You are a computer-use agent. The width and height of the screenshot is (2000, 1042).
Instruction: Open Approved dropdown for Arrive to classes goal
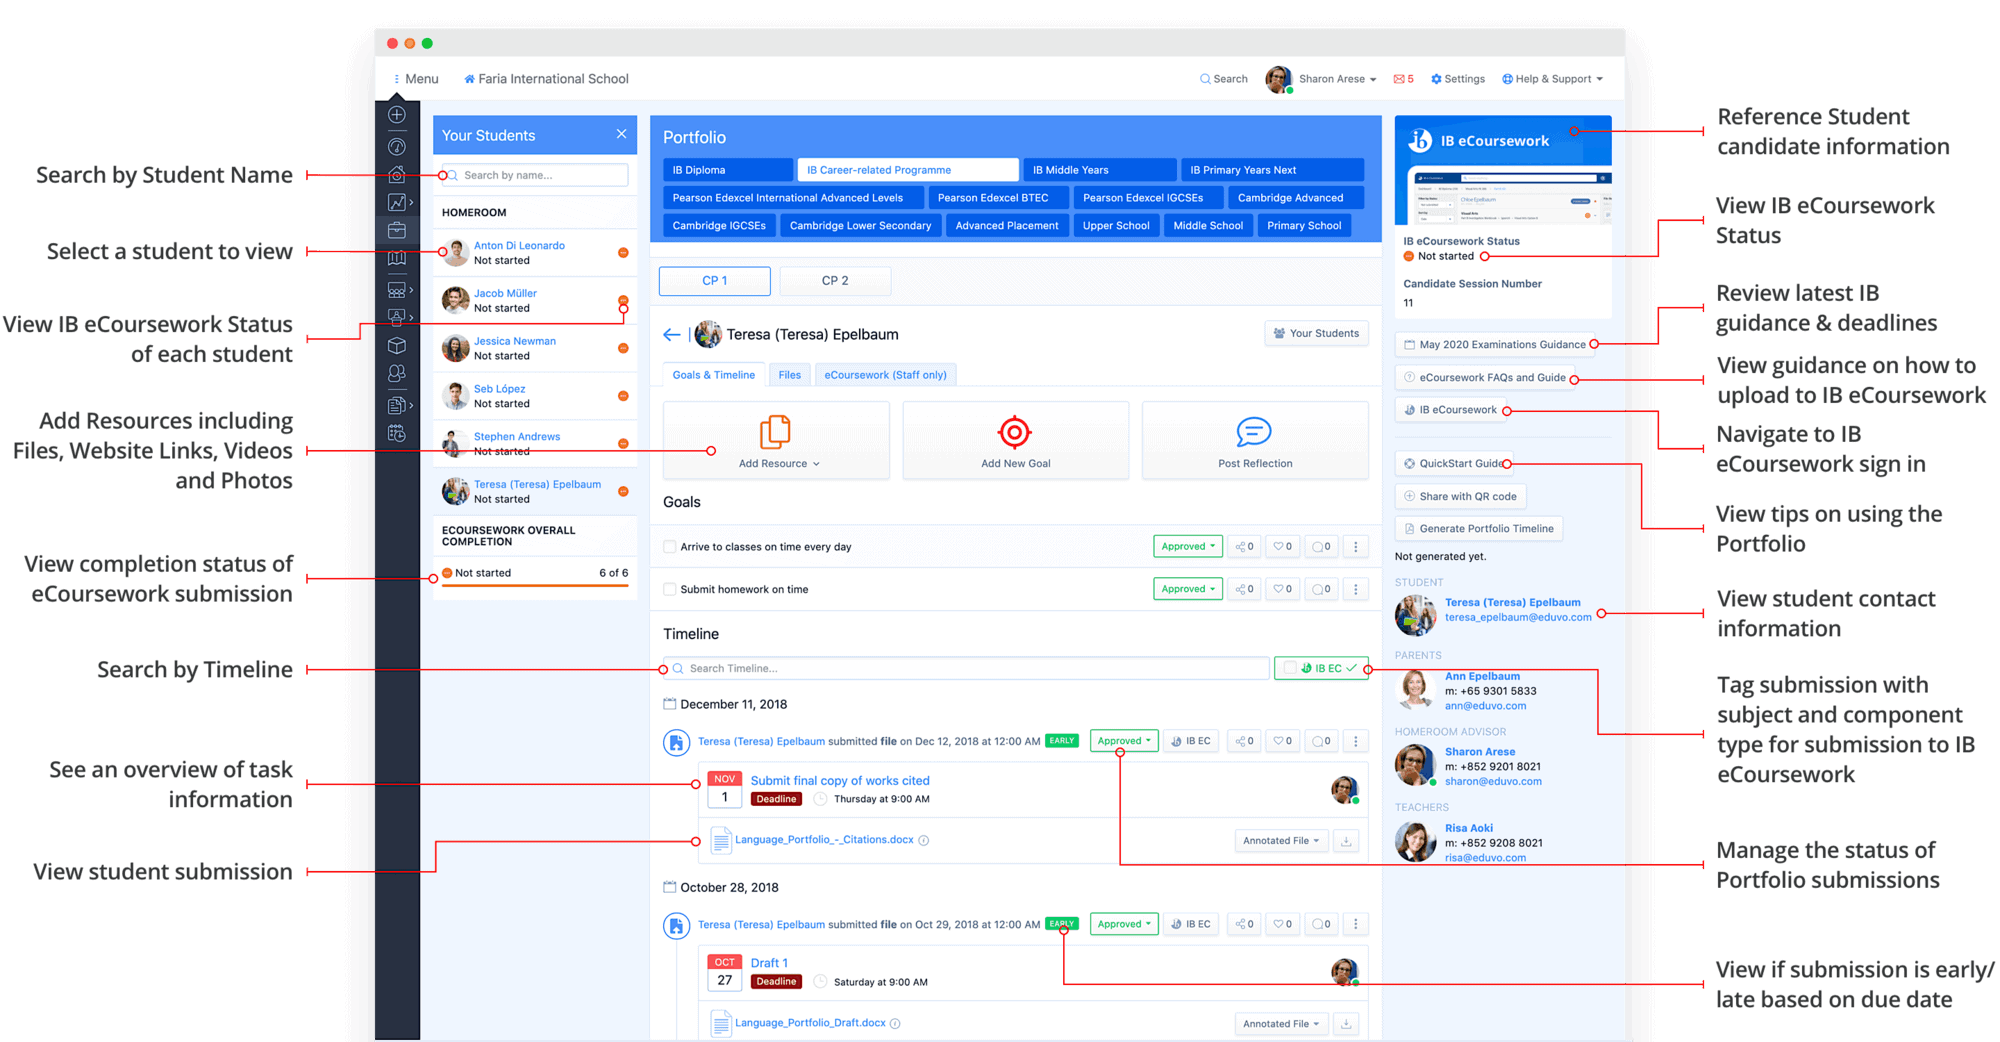1187,547
